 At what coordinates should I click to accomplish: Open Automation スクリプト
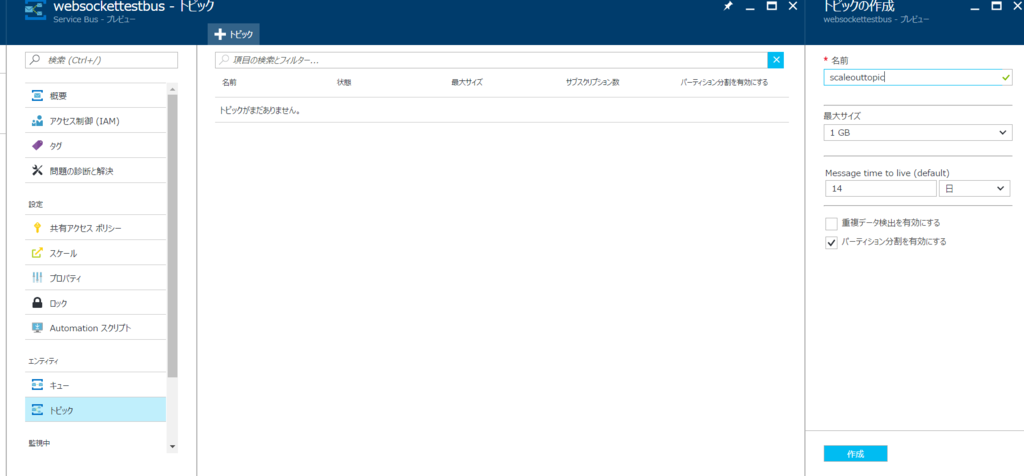95,328
